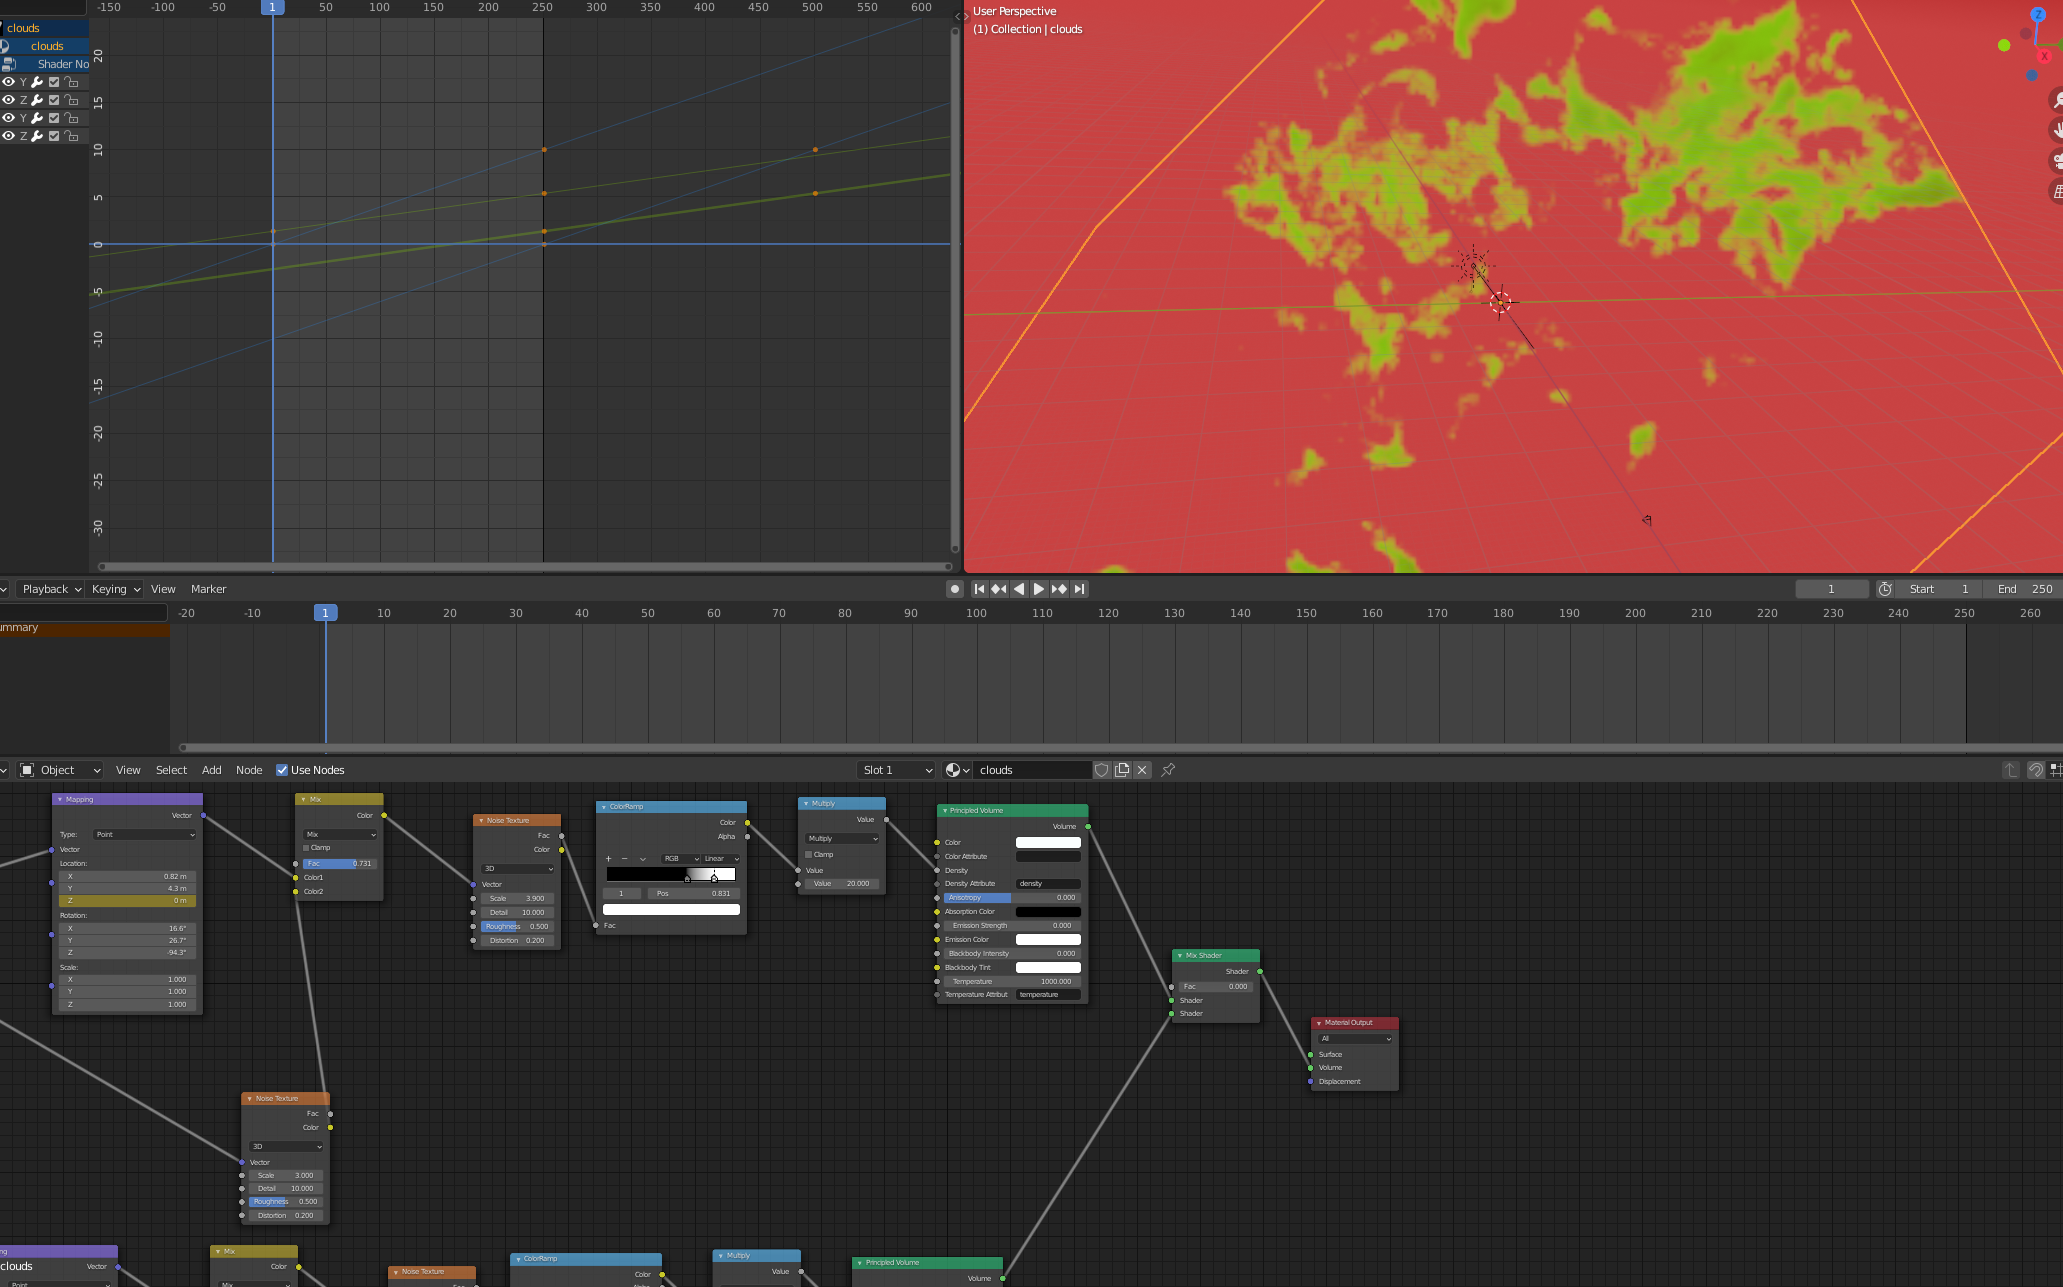Click the End frame field in the timeline
The width and height of the screenshot is (2063, 1287).
tap(2025, 589)
